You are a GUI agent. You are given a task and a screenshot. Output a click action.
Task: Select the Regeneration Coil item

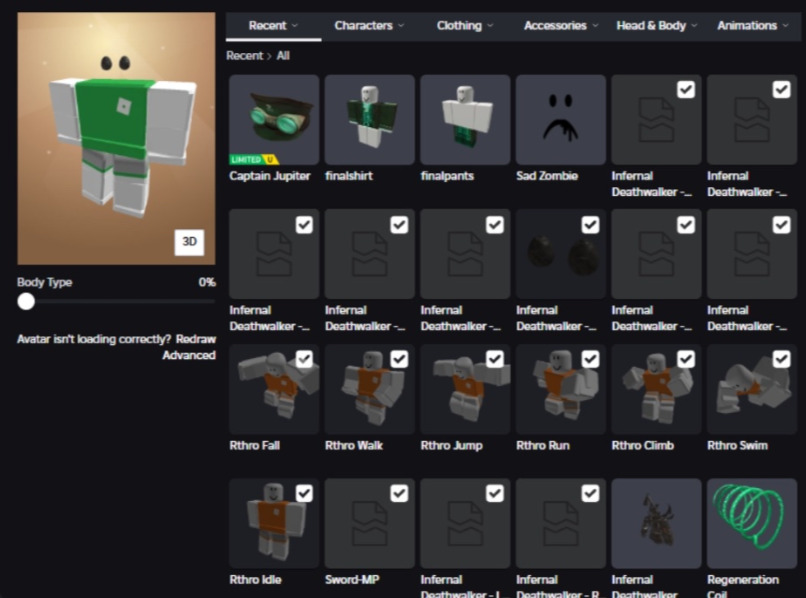[750, 523]
